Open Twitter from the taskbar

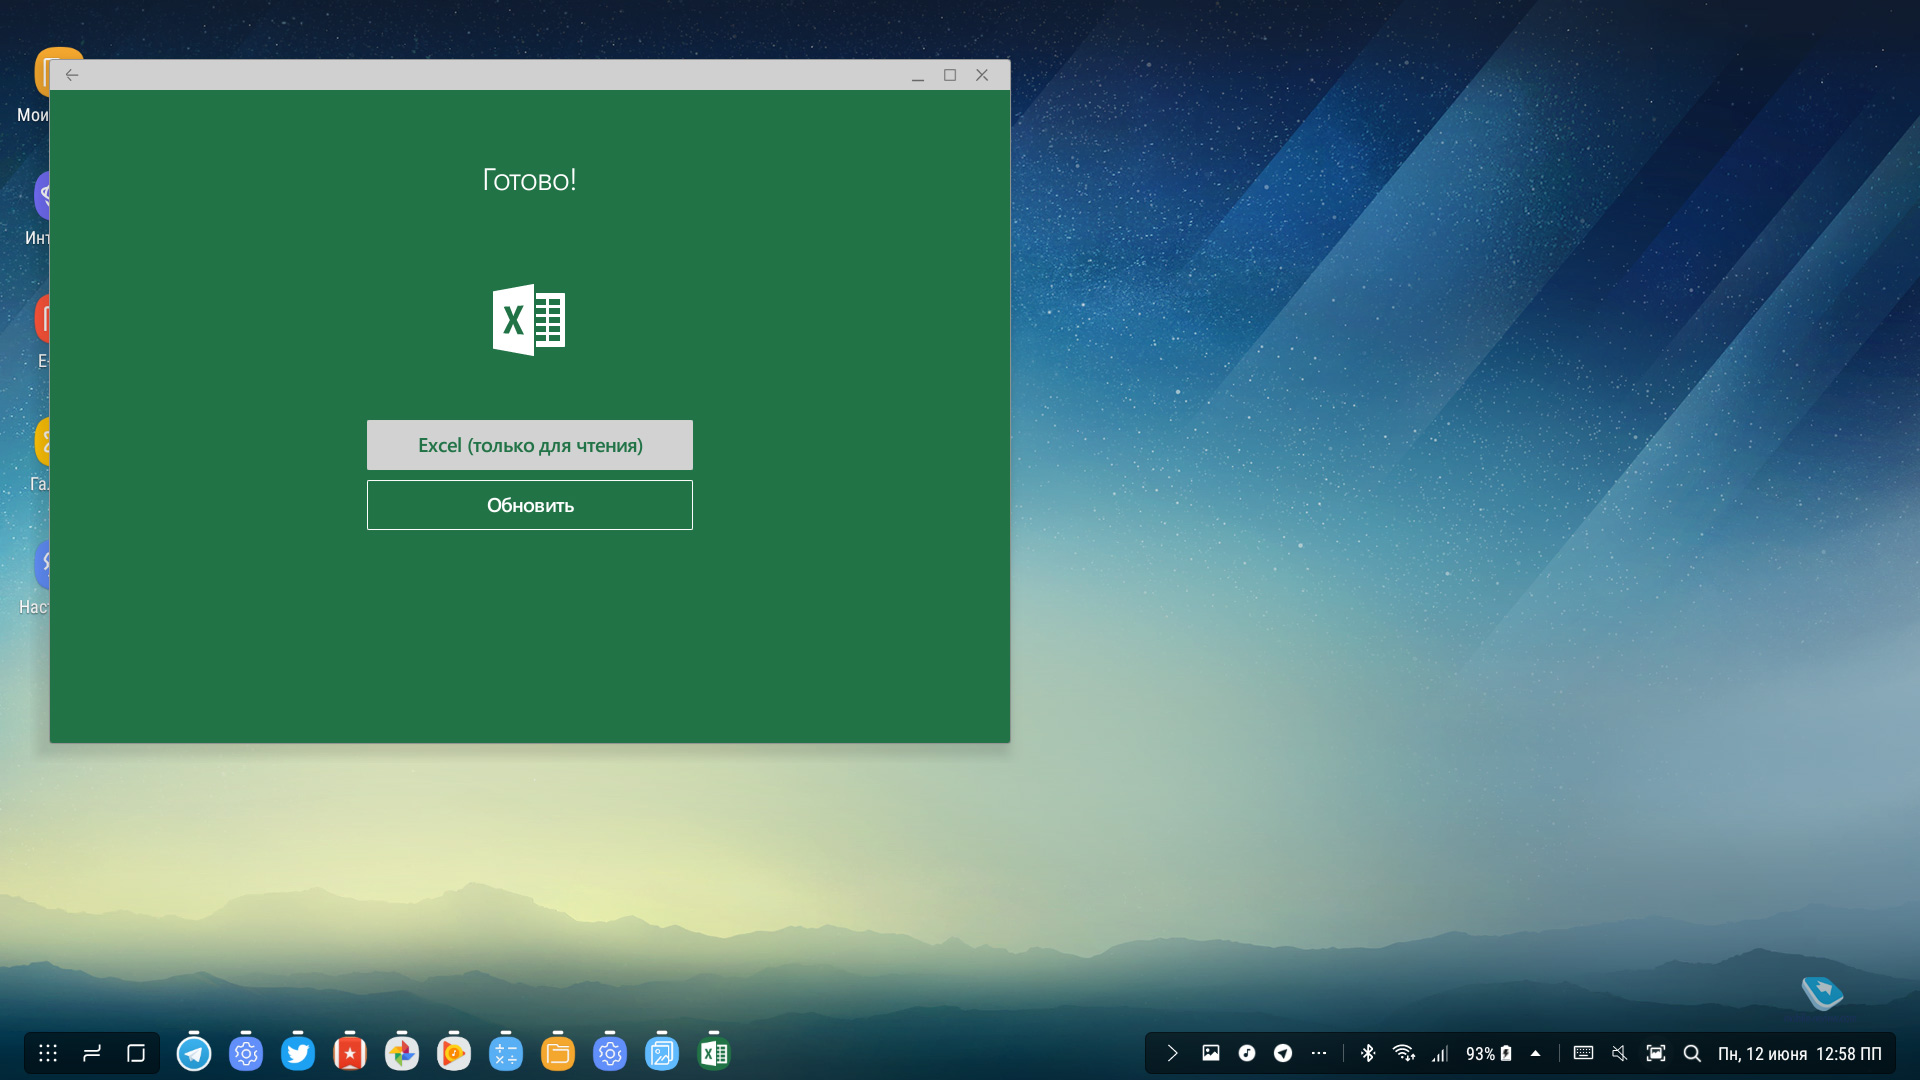coord(298,1053)
